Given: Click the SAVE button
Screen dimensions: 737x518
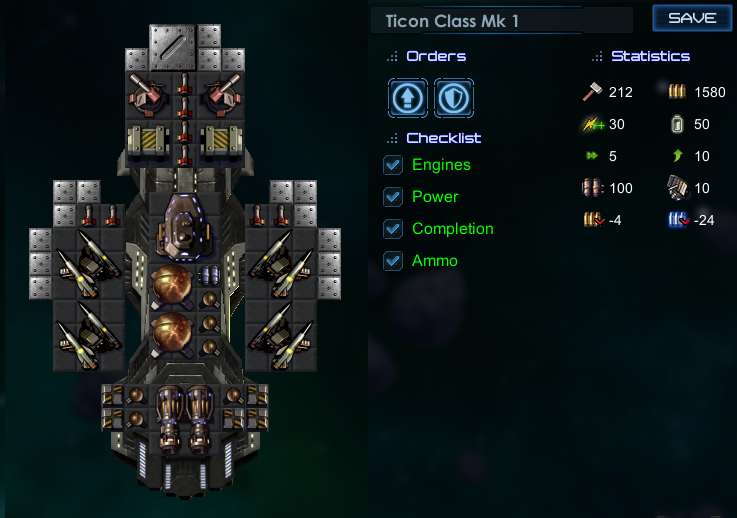Looking at the screenshot, I should (x=692, y=18).
